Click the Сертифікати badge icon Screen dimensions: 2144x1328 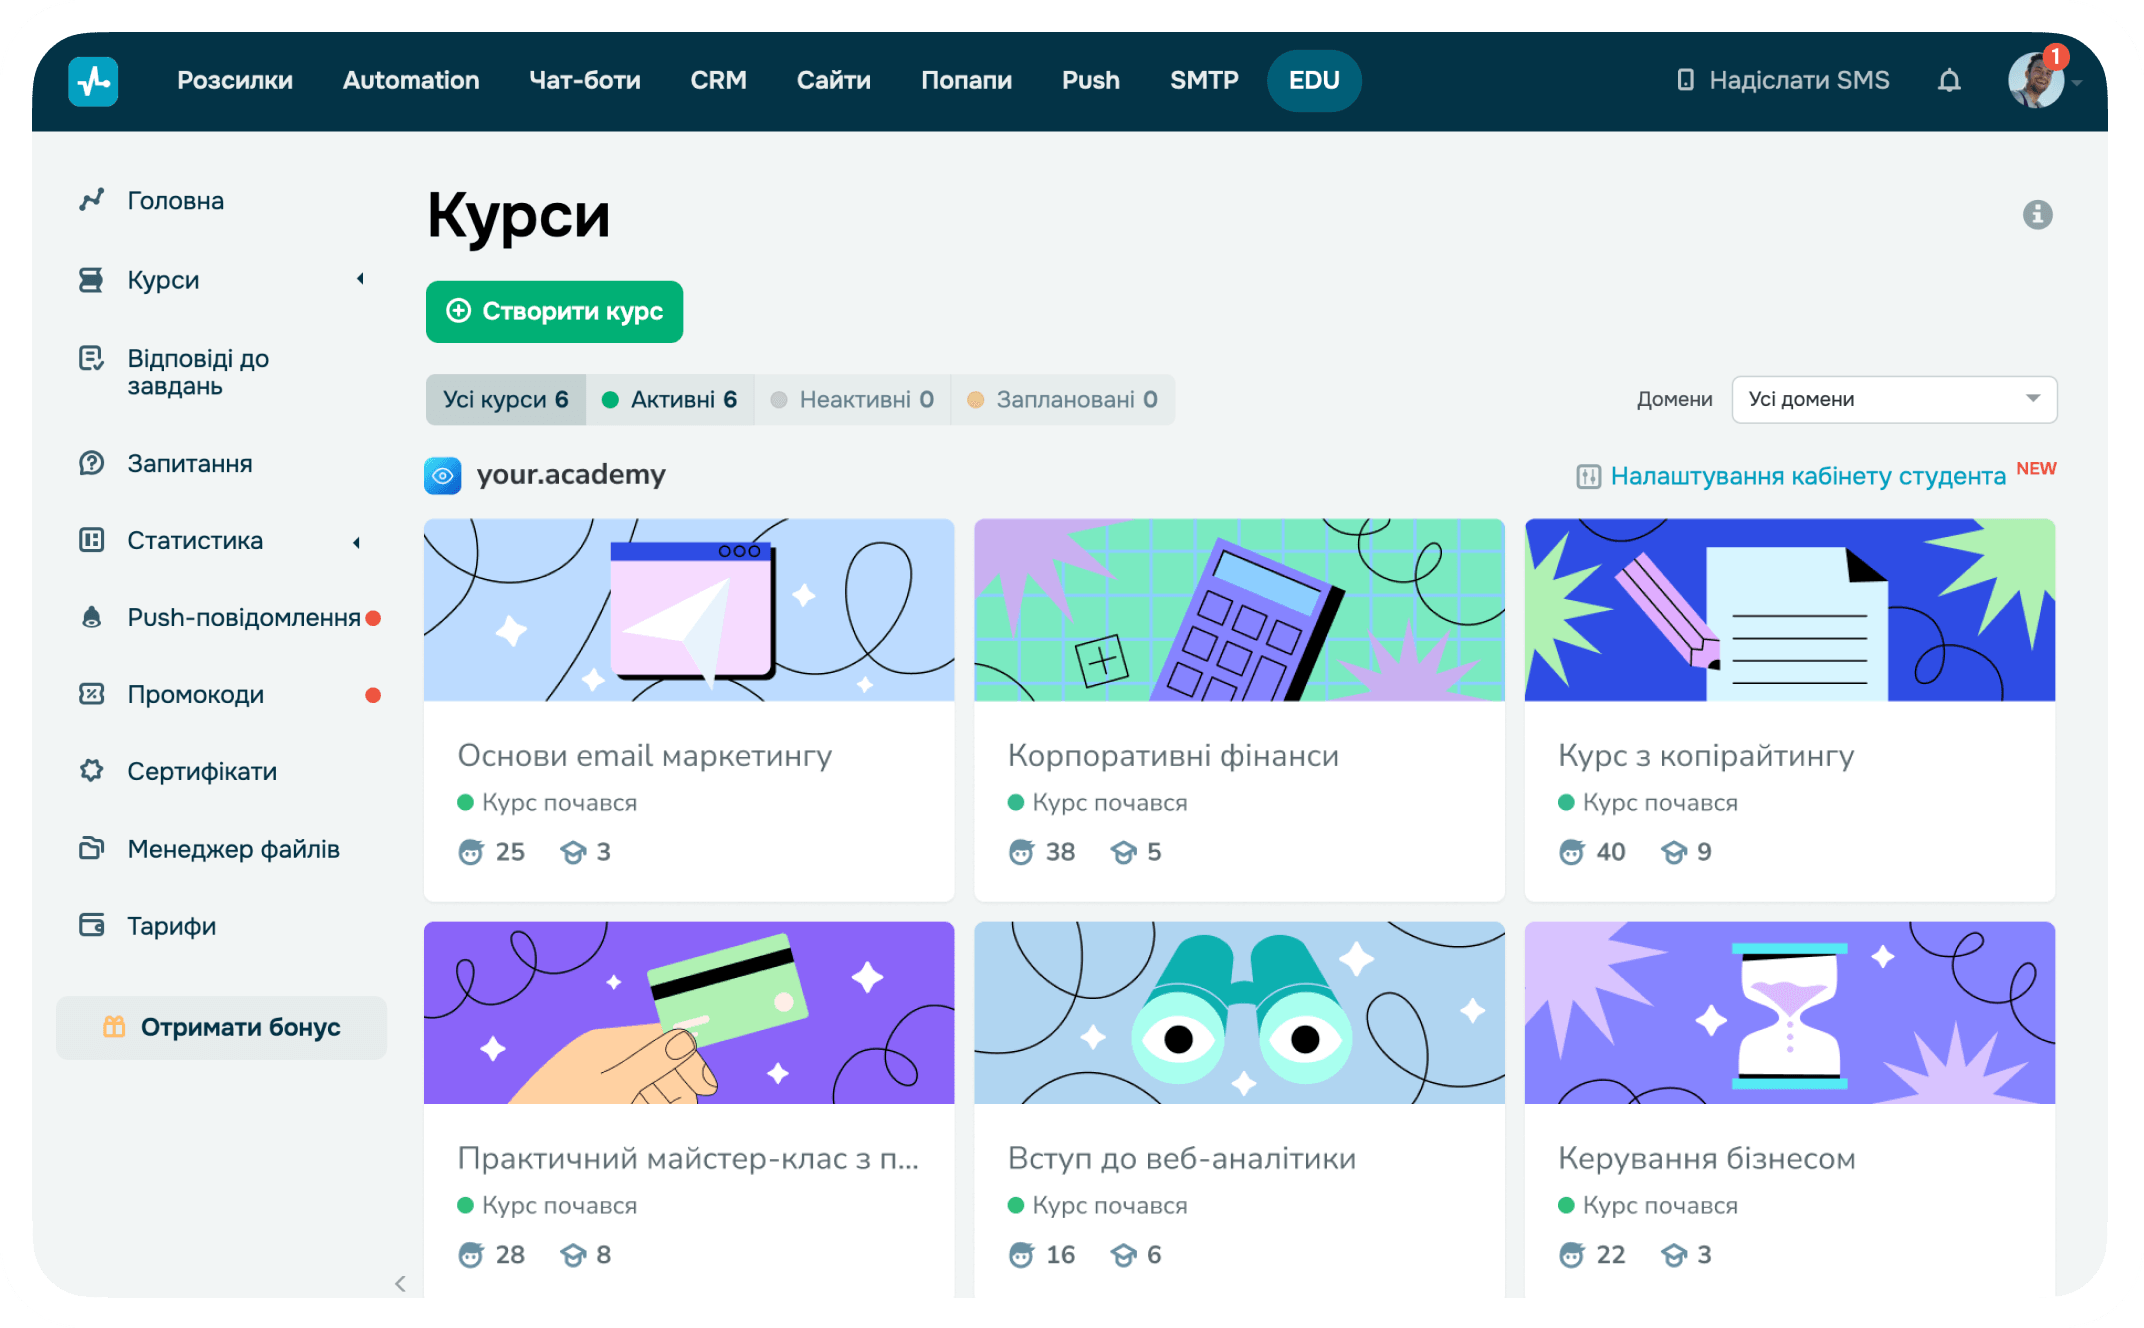pyautogui.click(x=92, y=771)
